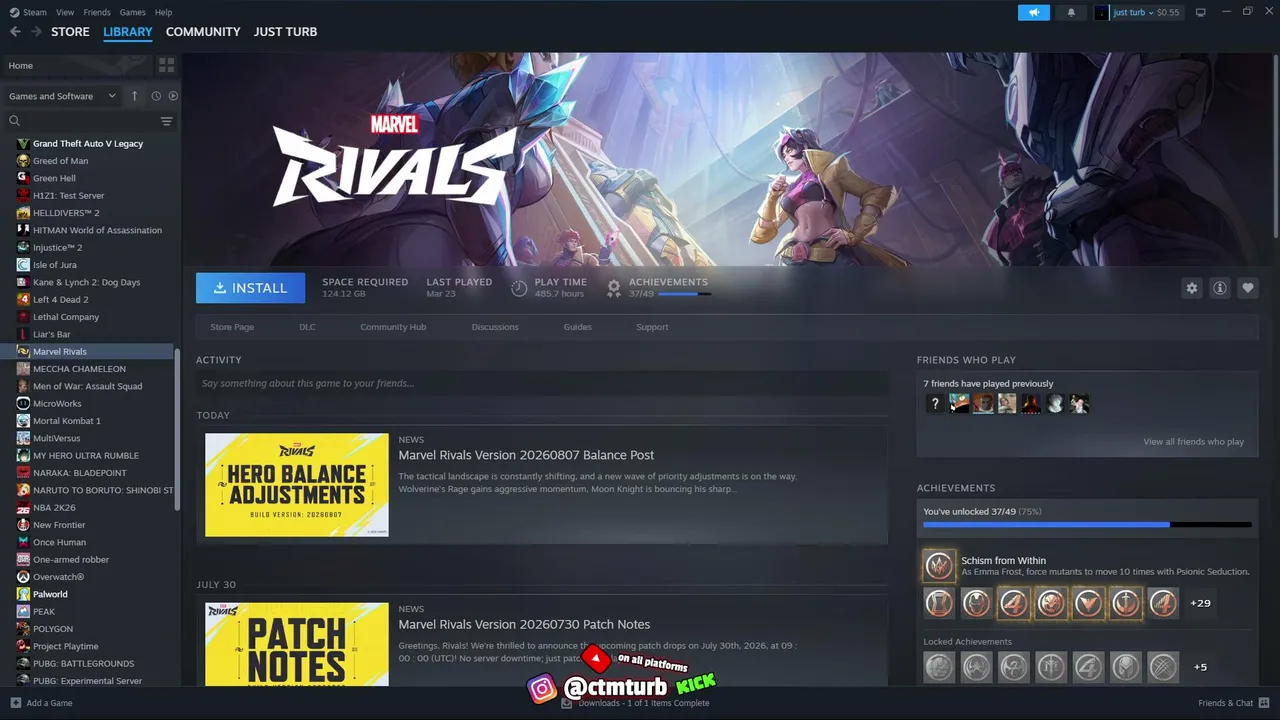Open the Discussions link
1280x720 pixels.
tap(495, 327)
